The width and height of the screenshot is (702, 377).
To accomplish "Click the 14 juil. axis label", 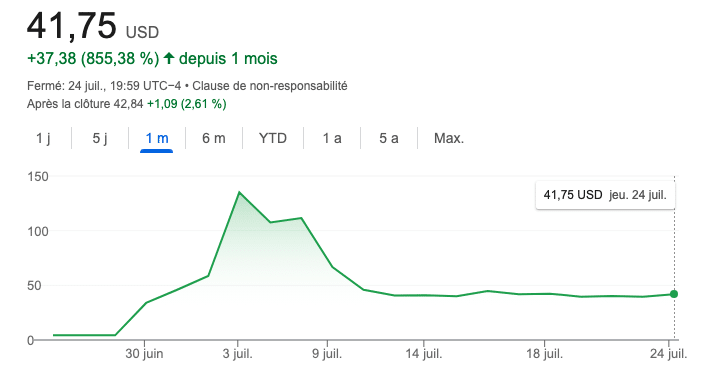I will coord(424,354).
